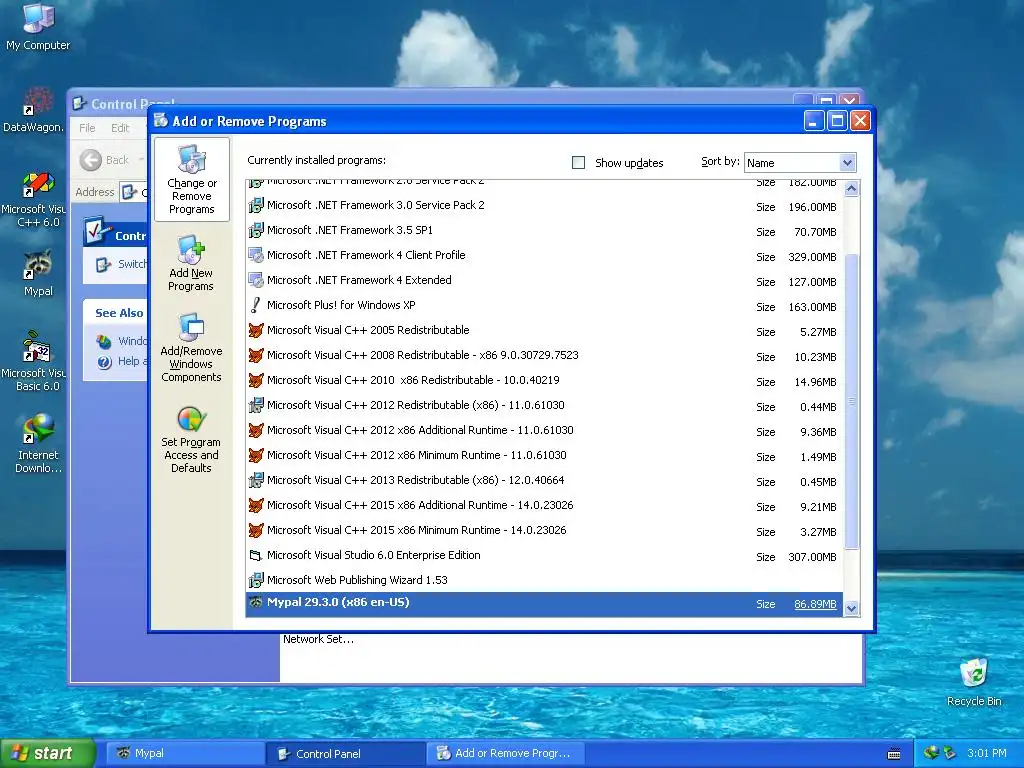The width and height of the screenshot is (1024, 768).
Task: Click the programs list scrollbar thumb
Action: point(851,400)
